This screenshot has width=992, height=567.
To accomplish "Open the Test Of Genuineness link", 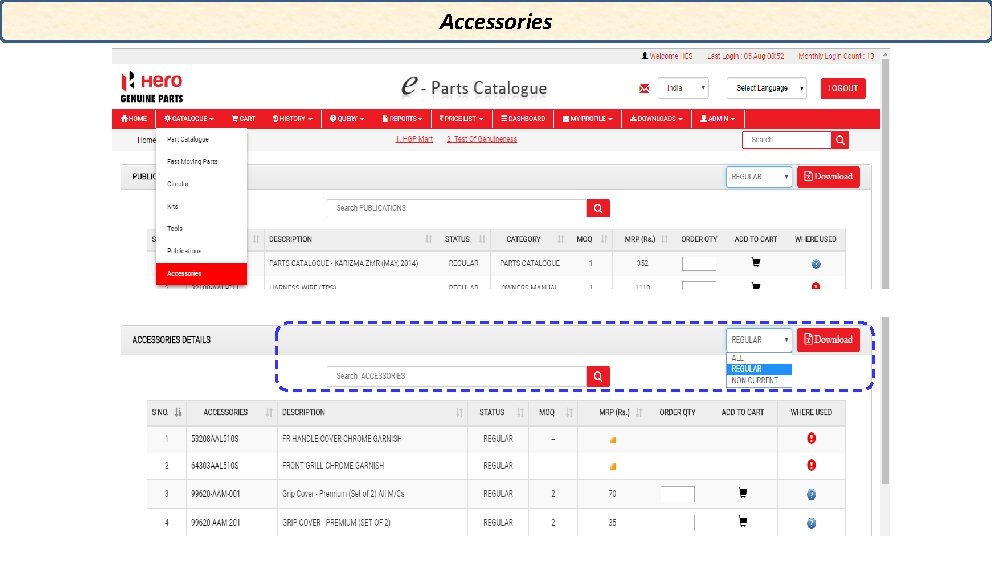I will [482, 139].
